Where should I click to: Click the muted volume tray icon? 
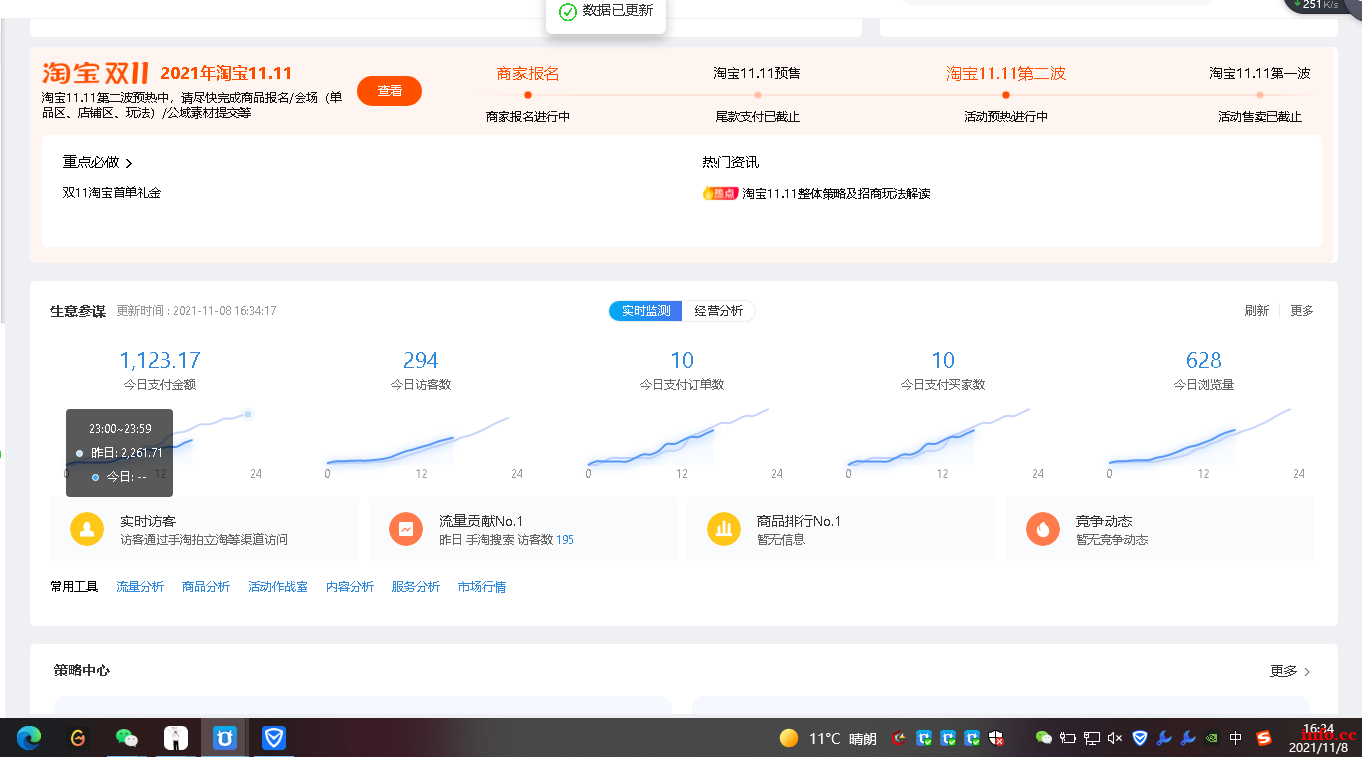click(x=1115, y=739)
